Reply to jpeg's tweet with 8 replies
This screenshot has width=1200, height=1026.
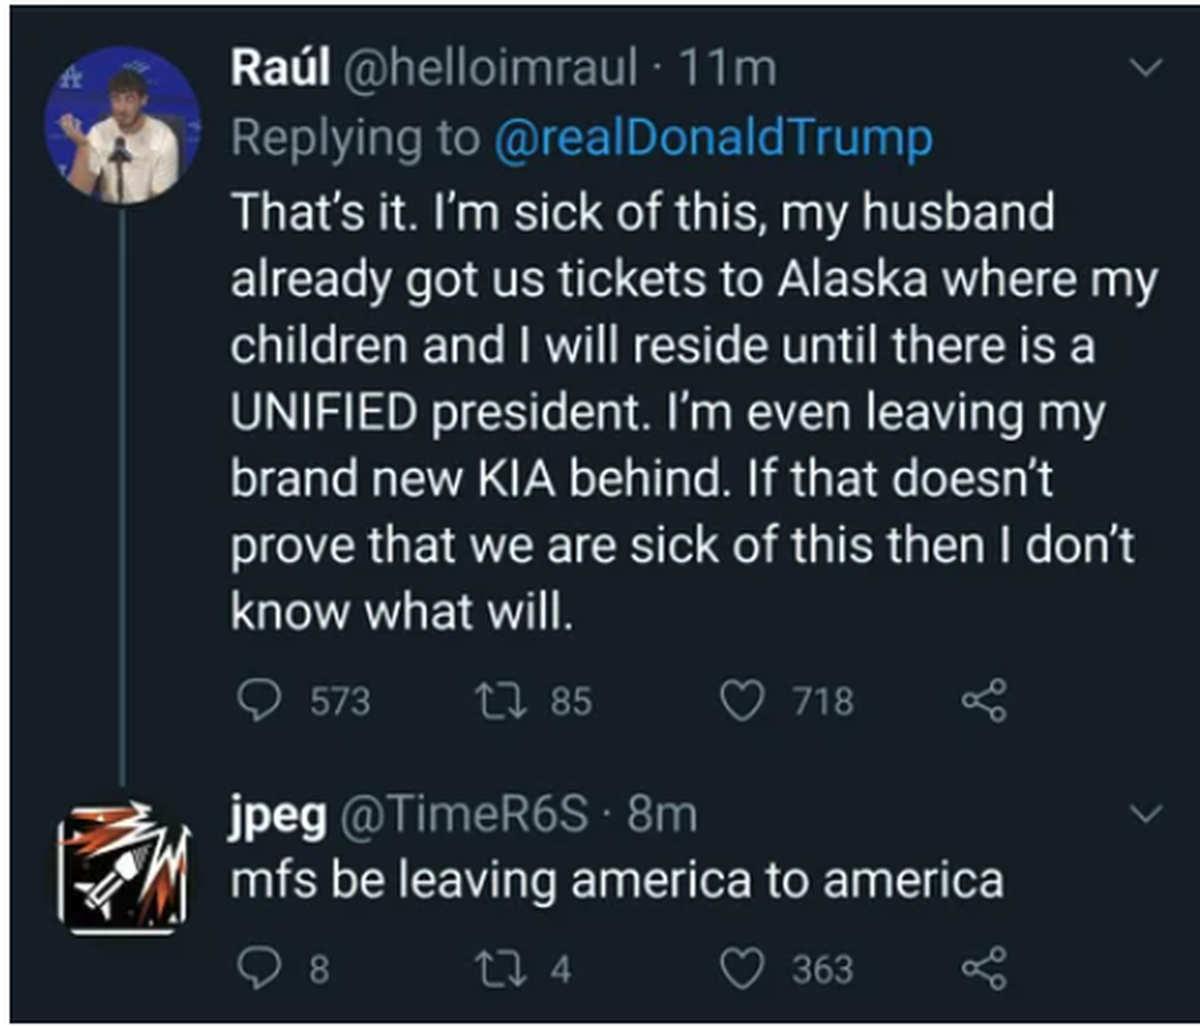pyautogui.click(x=263, y=967)
